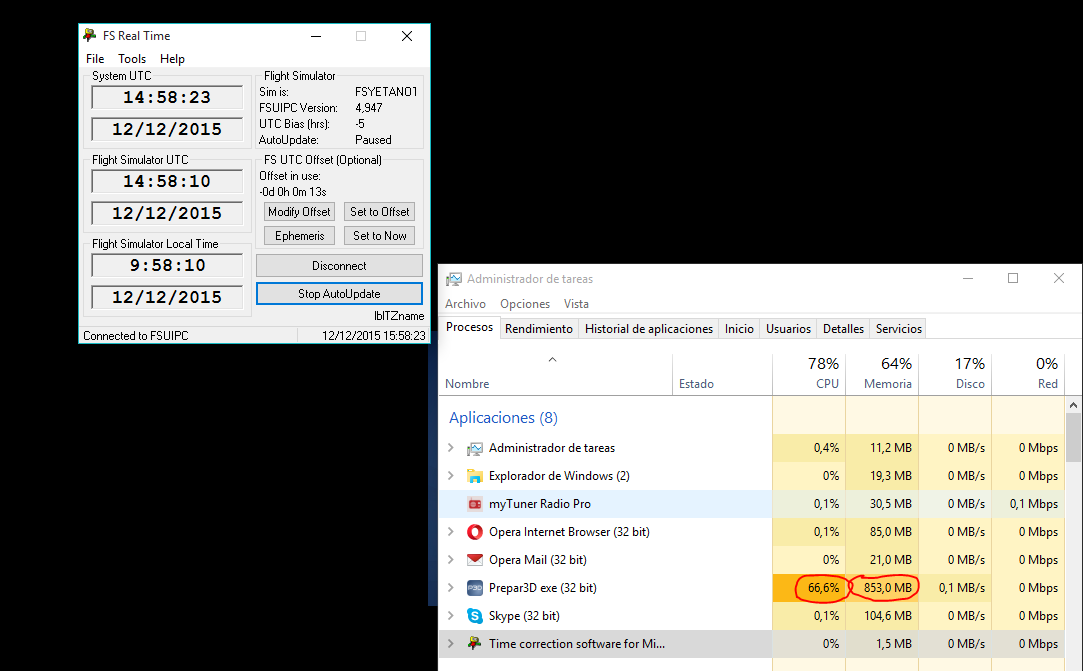1083x671 pixels.
Task: Expand the Time correction software row
Action: [451, 643]
